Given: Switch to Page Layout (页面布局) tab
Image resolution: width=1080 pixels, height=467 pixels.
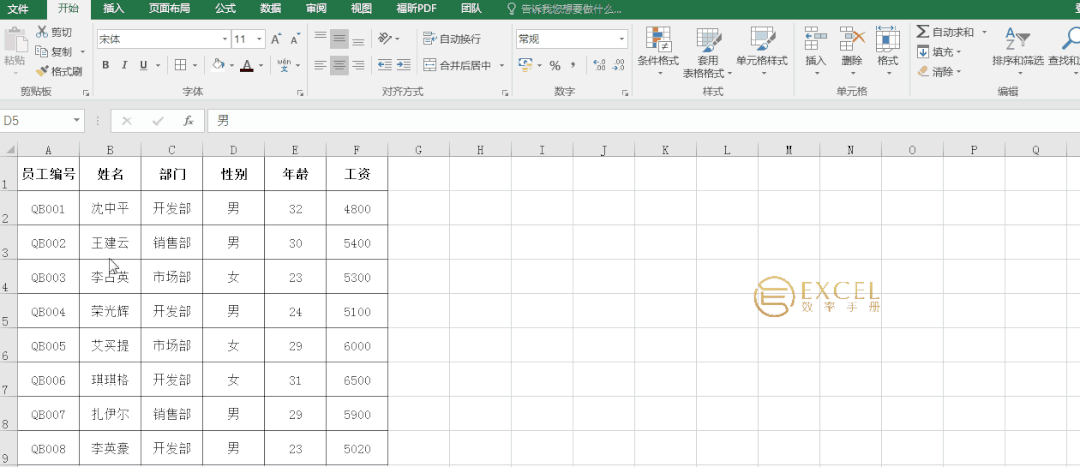Looking at the screenshot, I should pyautogui.click(x=169, y=9).
